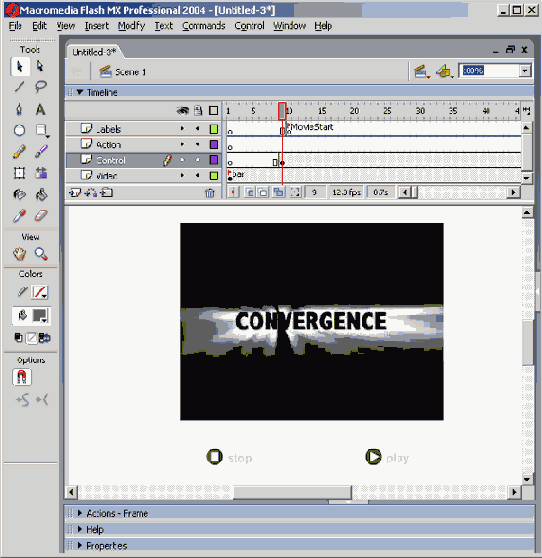
Task: Open the fill color swatch
Action: click(x=40, y=316)
